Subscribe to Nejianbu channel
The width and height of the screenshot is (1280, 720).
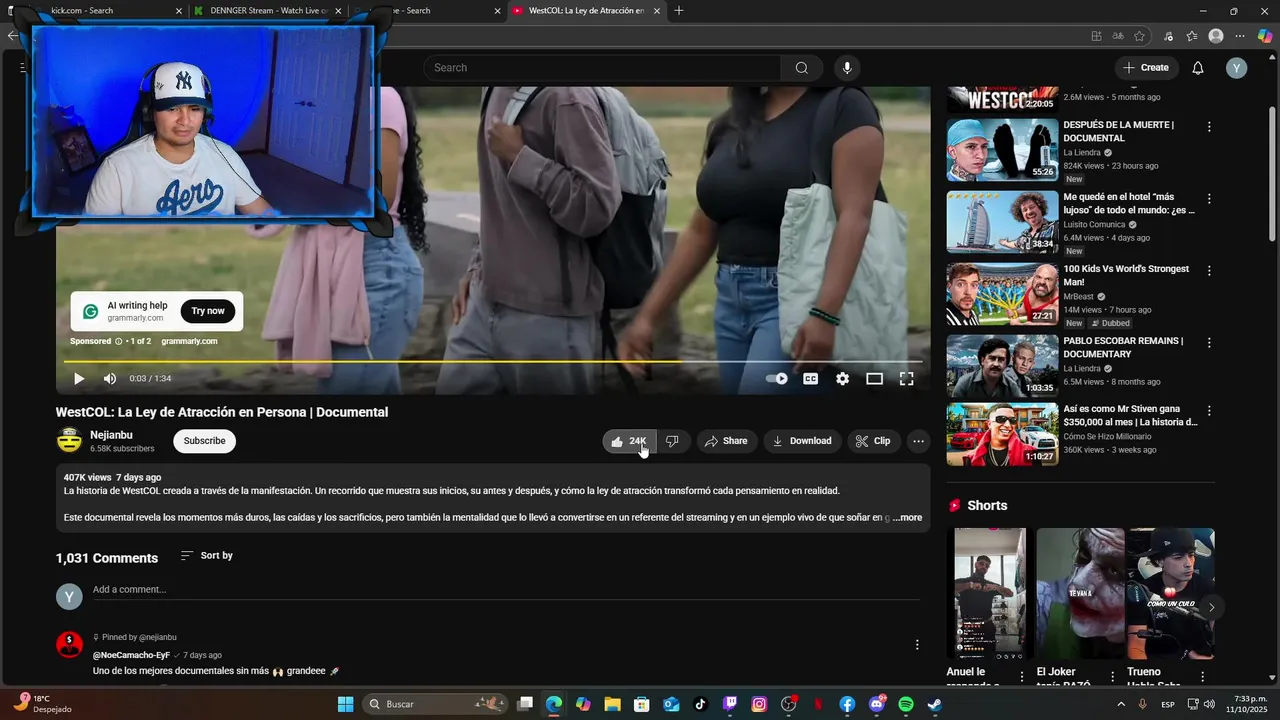click(x=204, y=441)
